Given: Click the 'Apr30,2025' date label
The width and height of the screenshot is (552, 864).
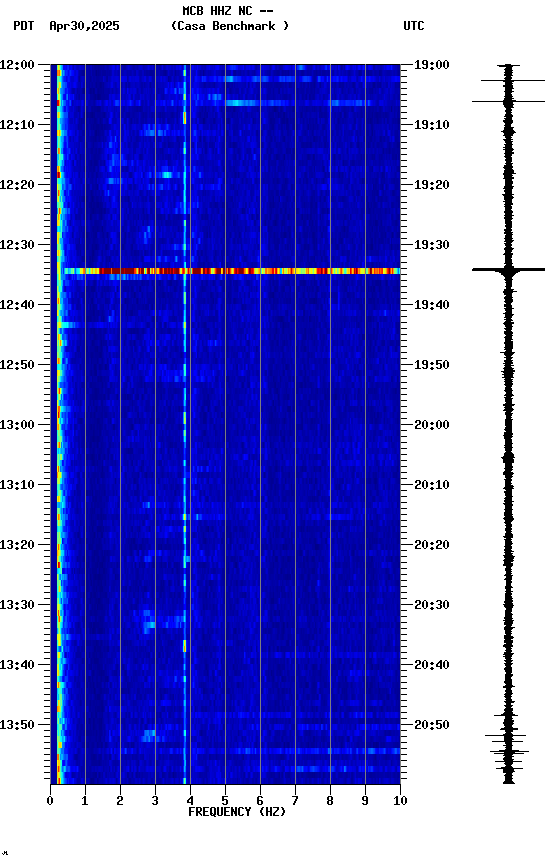Looking at the screenshot, I should (x=84, y=26).
